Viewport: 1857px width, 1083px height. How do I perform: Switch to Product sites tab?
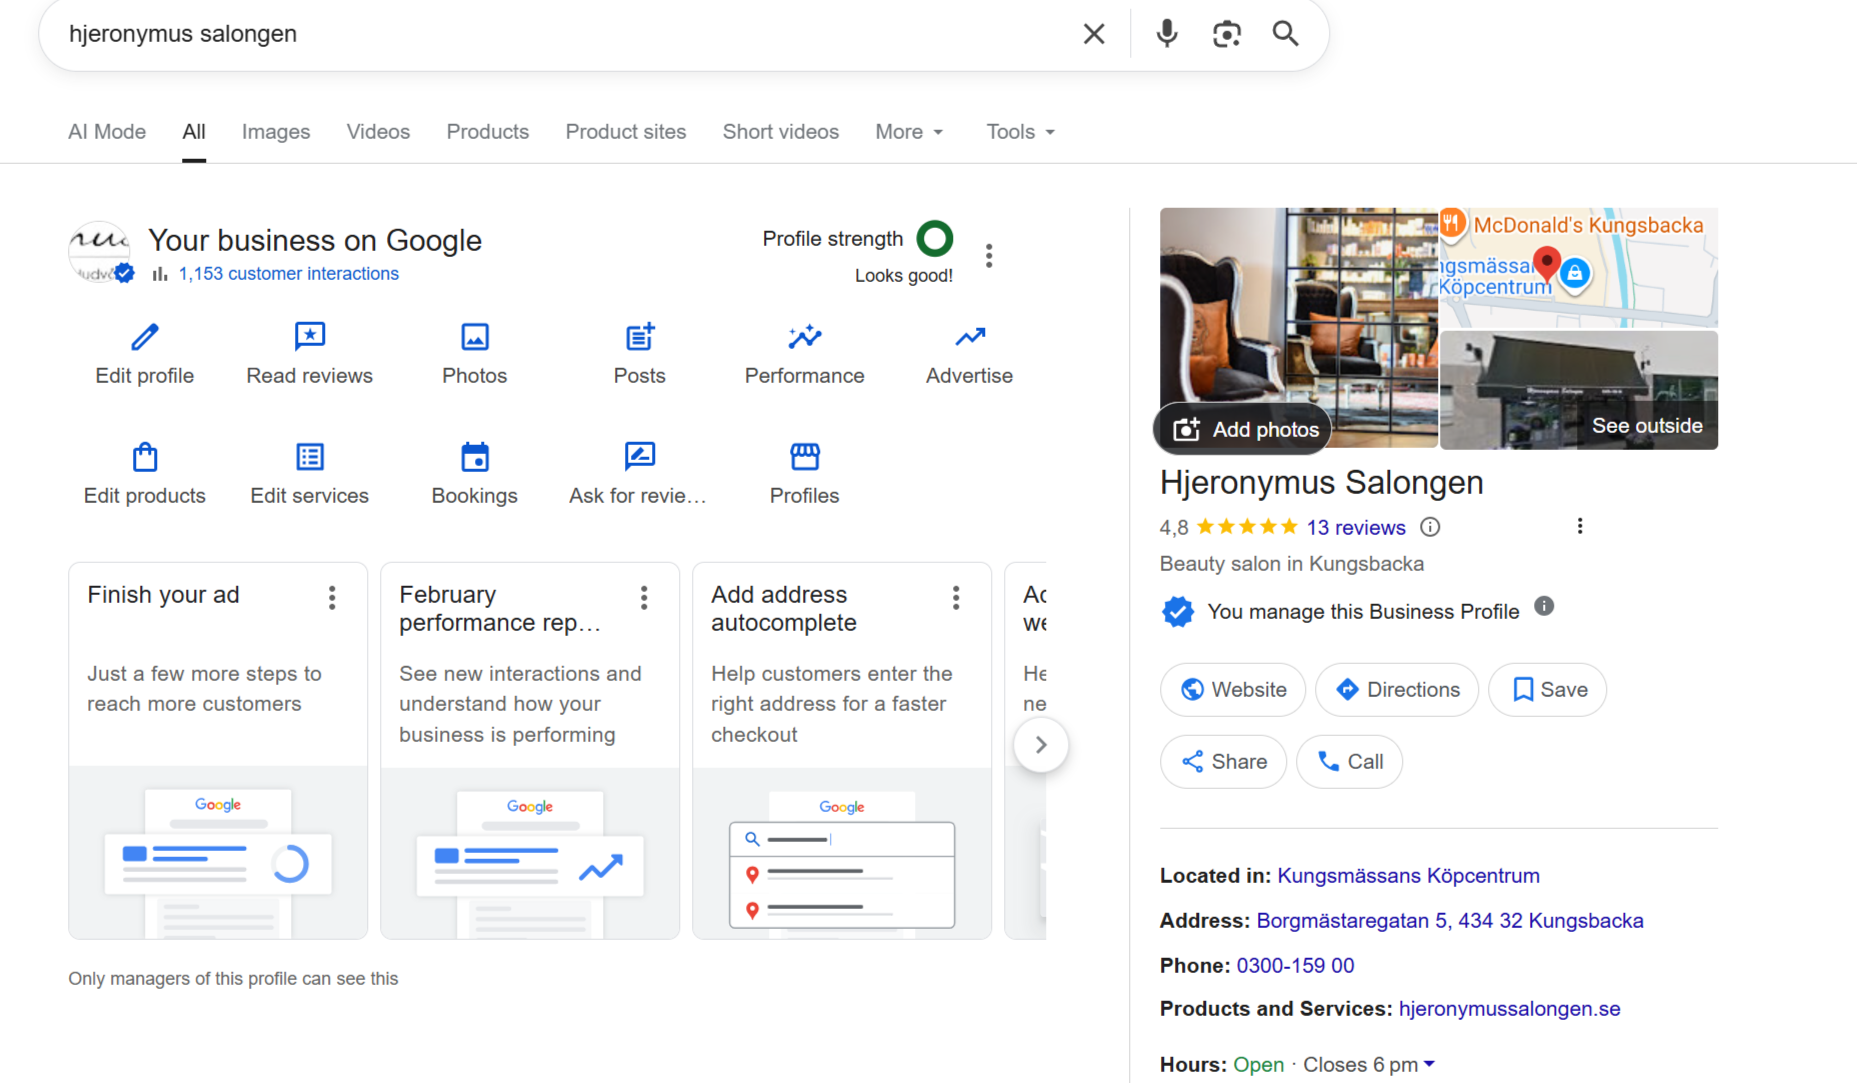(626, 132)
